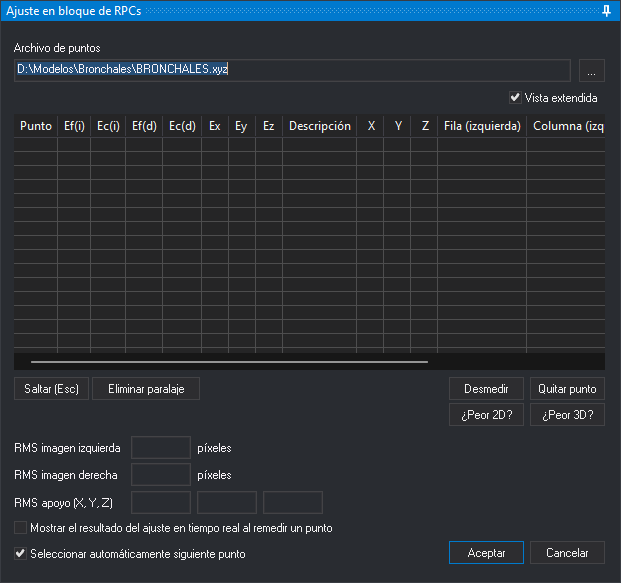This screenshot has height=583, width=621.
Task: Click the Y column header
Action: pyautogui.click(x=397, y=126)
